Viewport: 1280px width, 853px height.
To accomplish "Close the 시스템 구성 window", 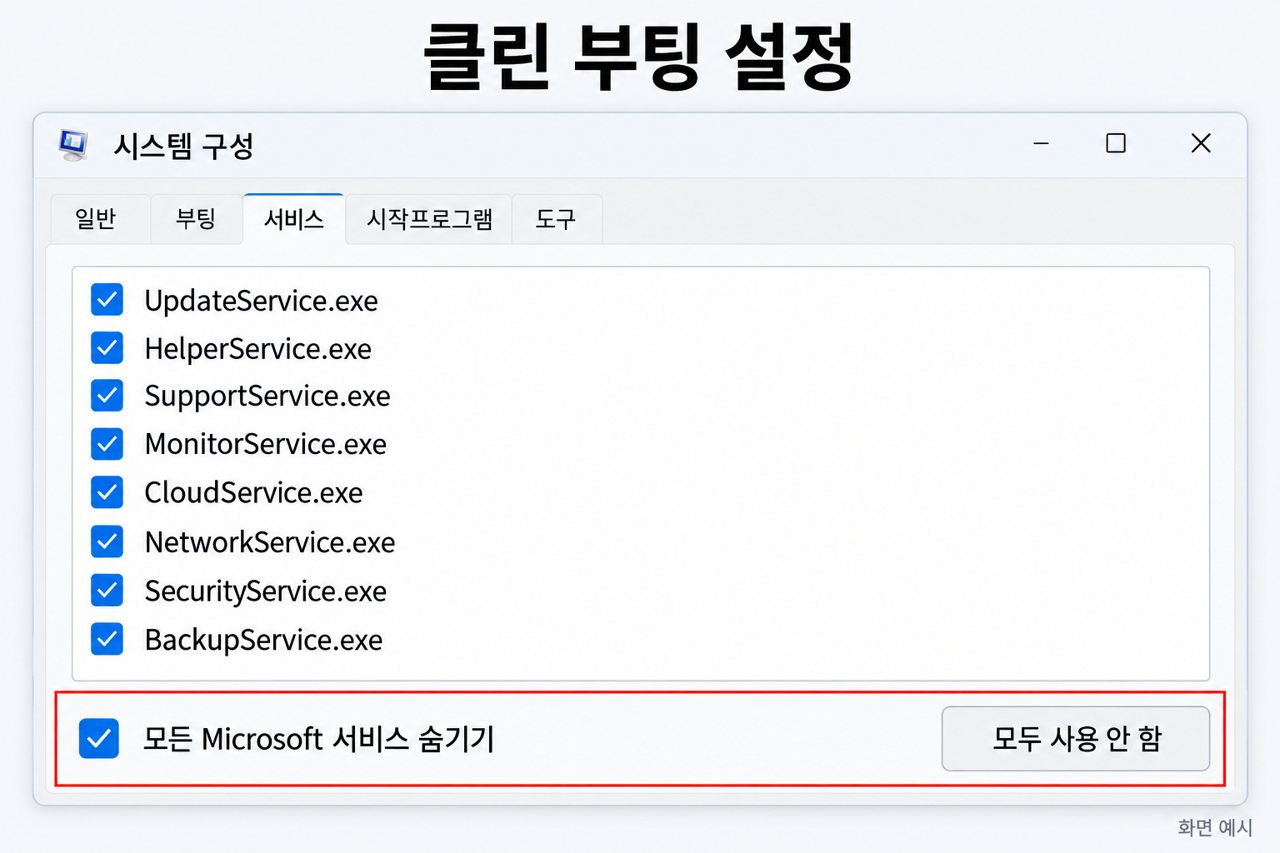I will 1201,144.
